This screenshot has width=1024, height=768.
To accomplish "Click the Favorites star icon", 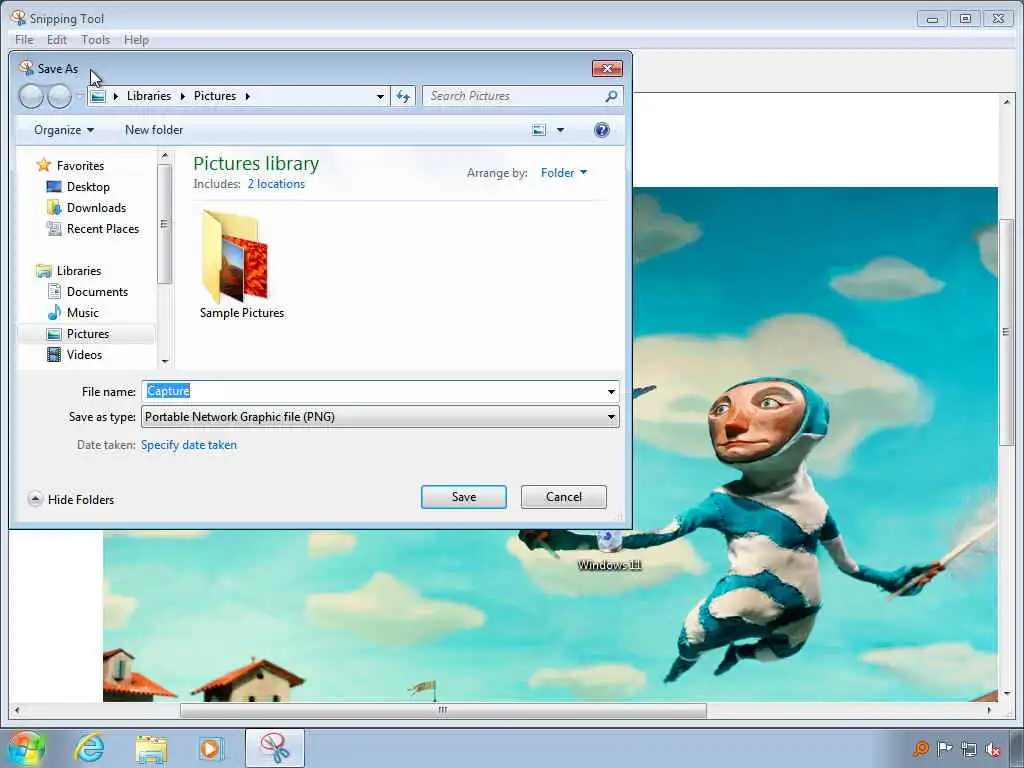I will point(44,165).
